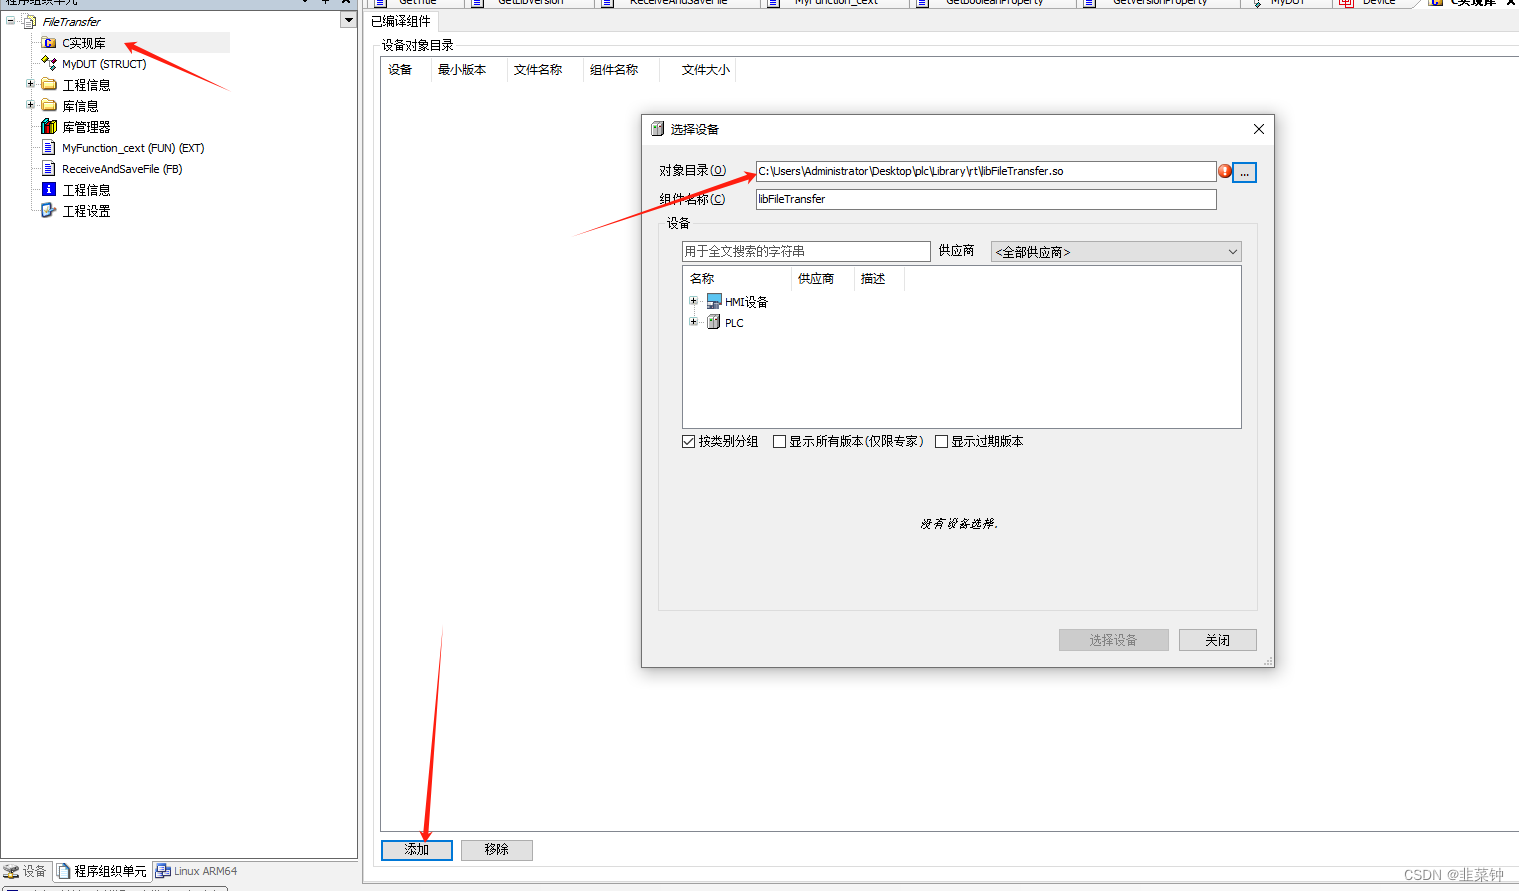Click the red error indicator beside 对象目录
Viewport: 1519px width, 891px height.
pyautogui.click(x=1225, y=171)
